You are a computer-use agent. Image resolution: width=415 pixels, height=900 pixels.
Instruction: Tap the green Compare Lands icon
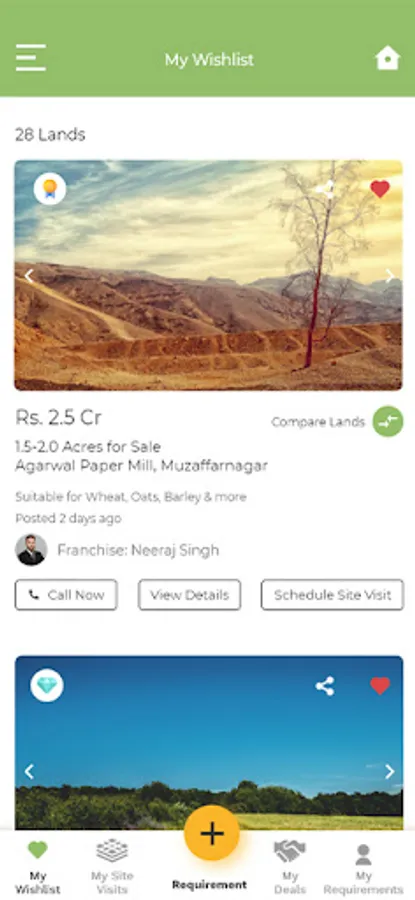[x=388, y=421]
